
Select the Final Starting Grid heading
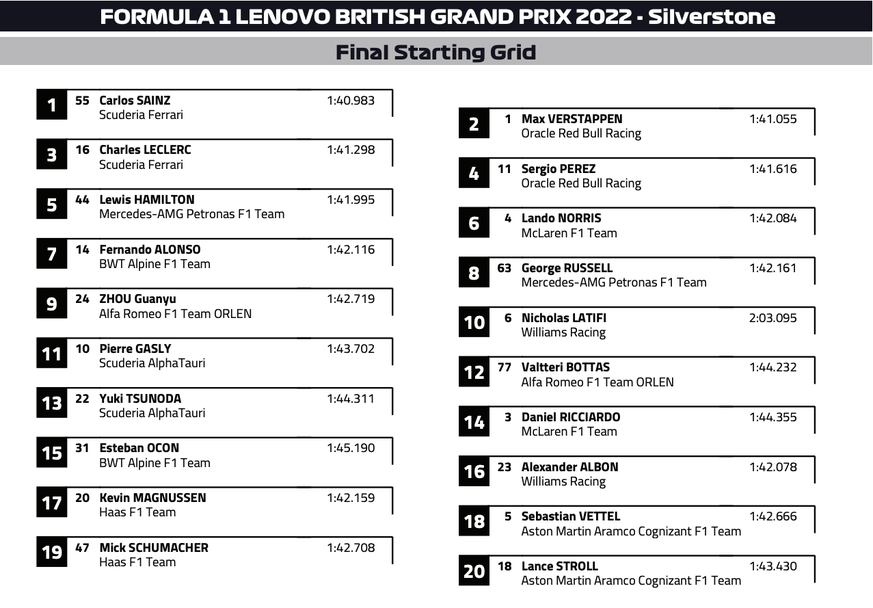pos(436,52)
